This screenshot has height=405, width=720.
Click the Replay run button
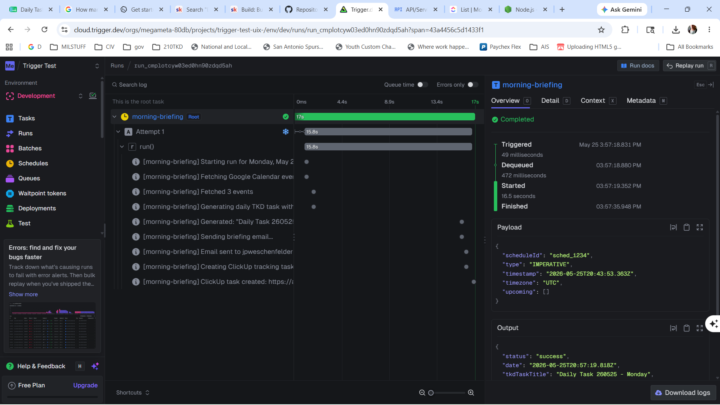688,66
